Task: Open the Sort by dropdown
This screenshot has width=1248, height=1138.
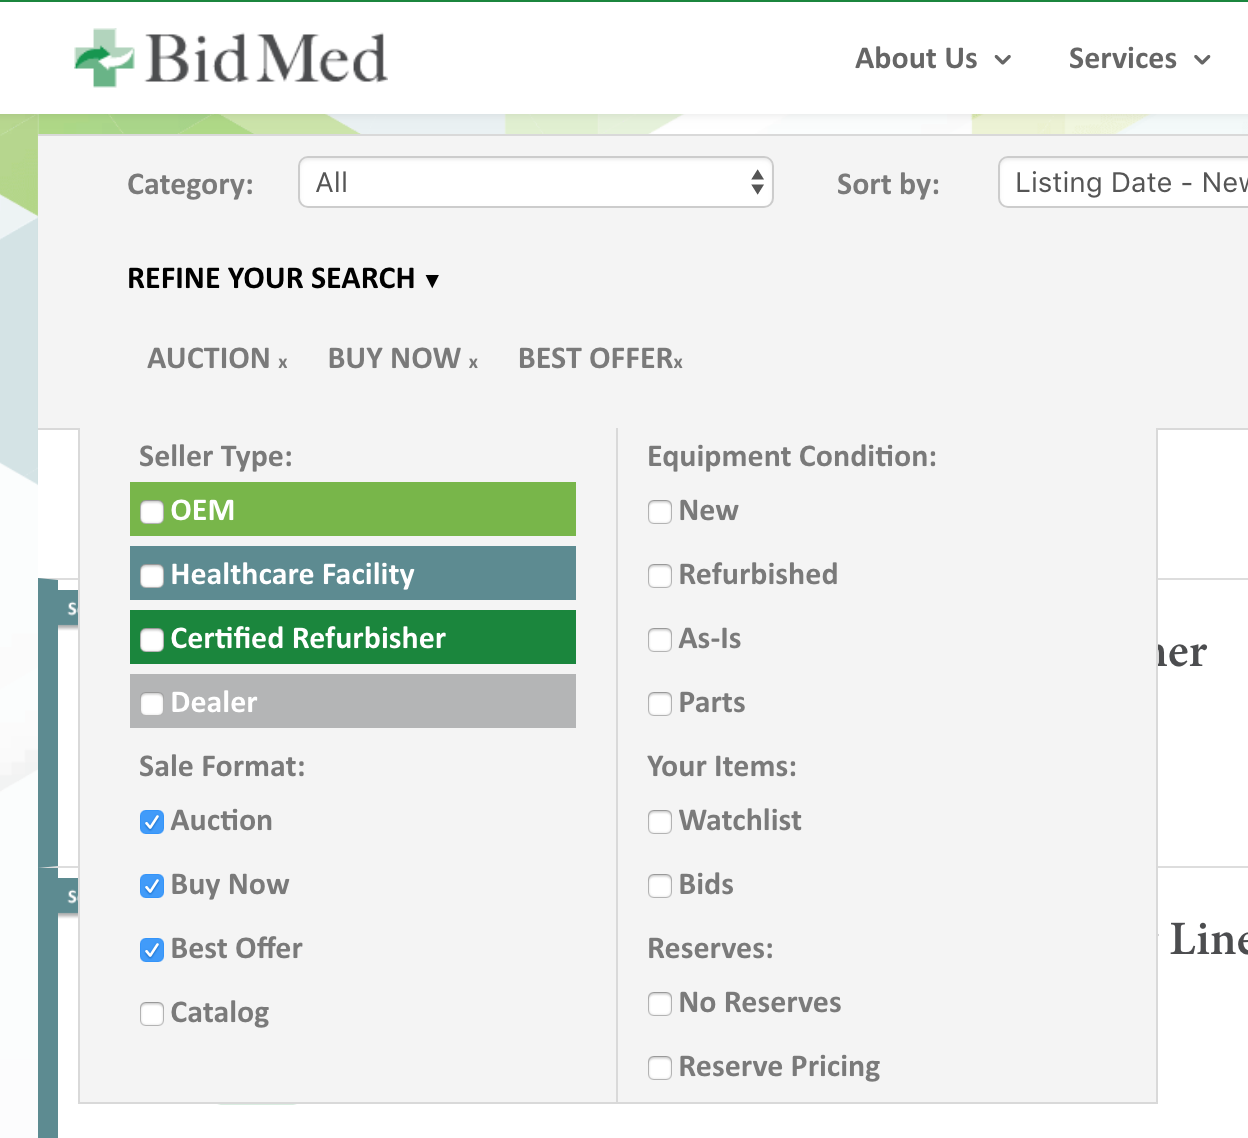Action: [1123, 182]
